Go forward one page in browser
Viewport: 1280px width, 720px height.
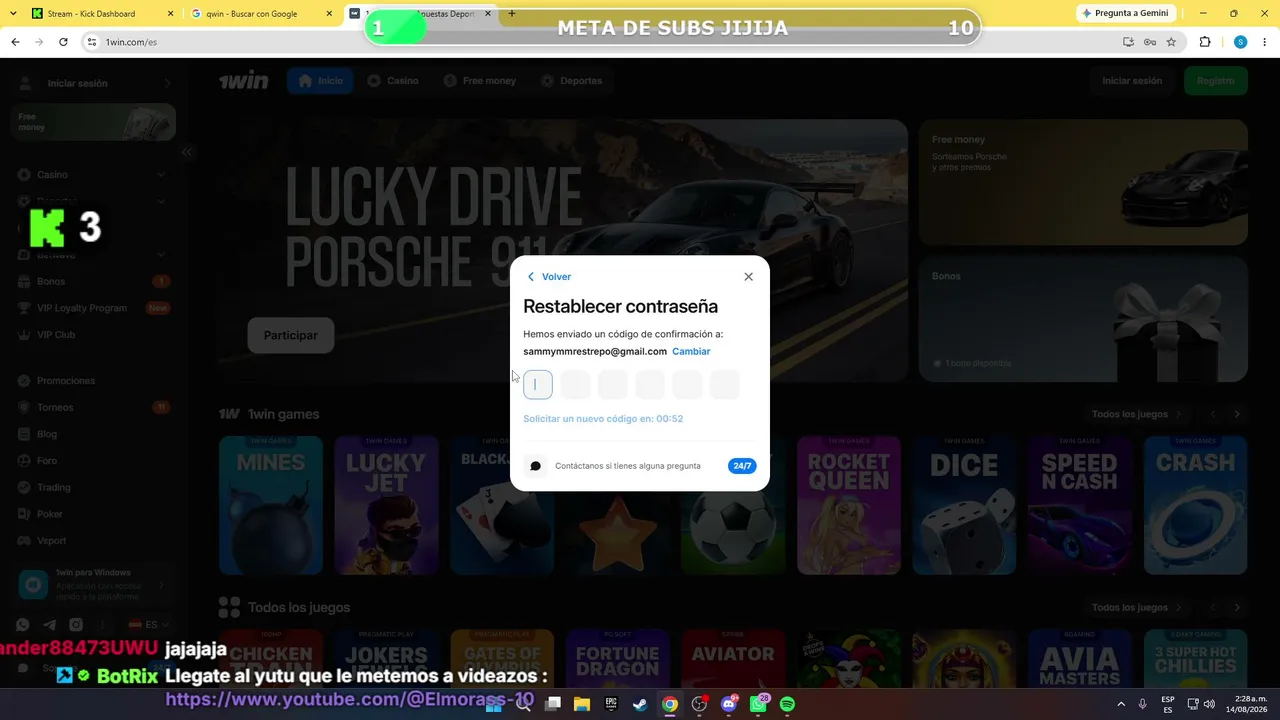point(39,42)
